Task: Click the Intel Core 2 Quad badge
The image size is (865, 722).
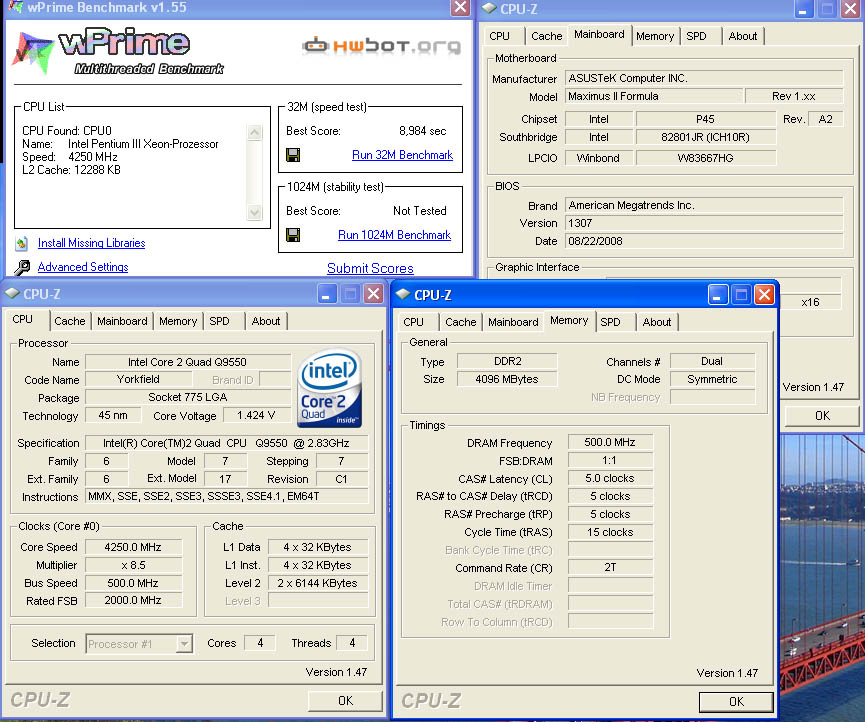Action: (x=329, y=388)
